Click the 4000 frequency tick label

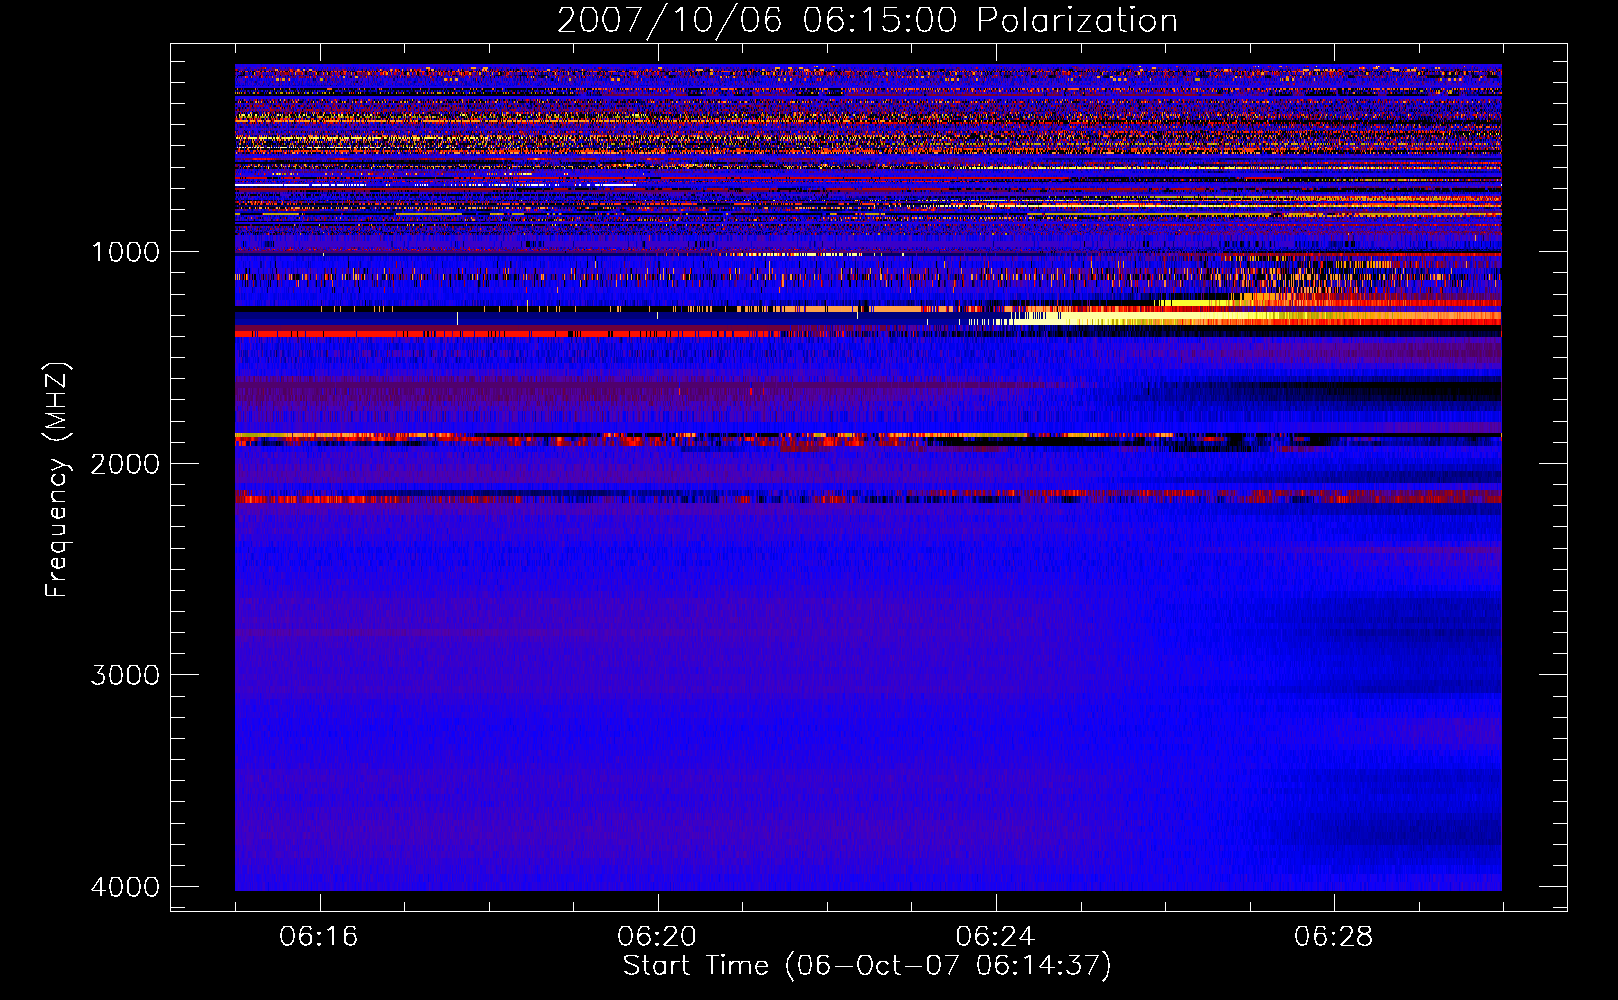(x=125, y=887)
